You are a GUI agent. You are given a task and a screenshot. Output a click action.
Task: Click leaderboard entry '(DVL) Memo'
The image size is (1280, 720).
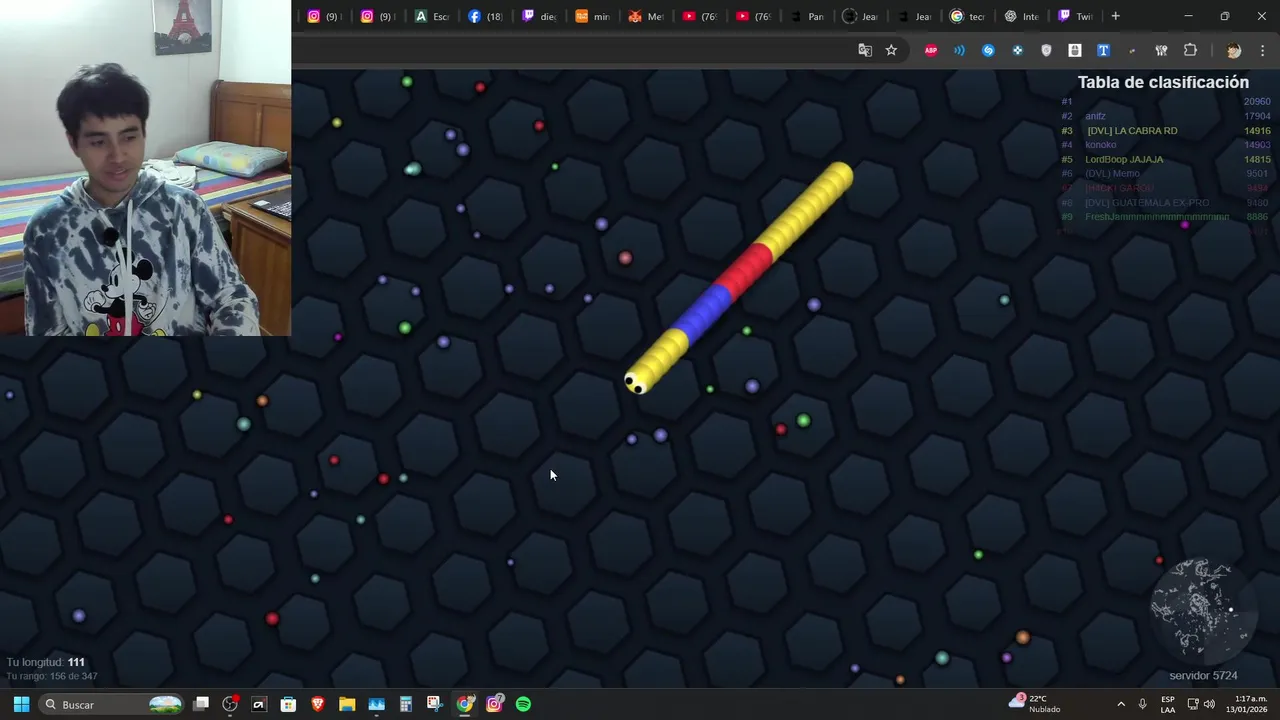1112,174
